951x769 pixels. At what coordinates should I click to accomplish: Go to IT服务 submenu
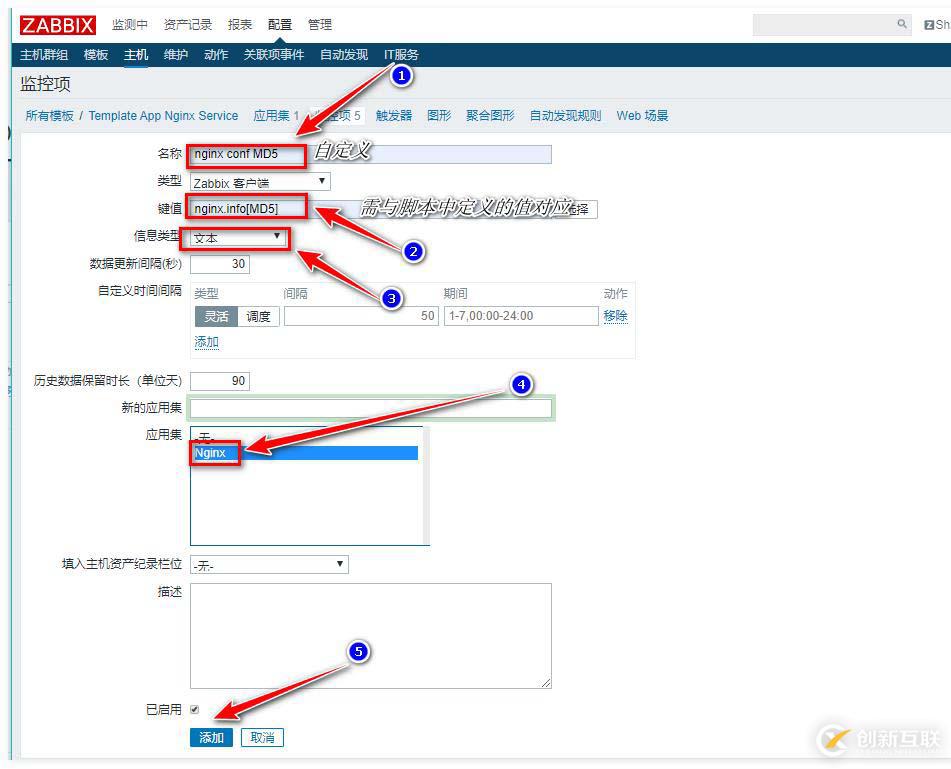[401, 55]
